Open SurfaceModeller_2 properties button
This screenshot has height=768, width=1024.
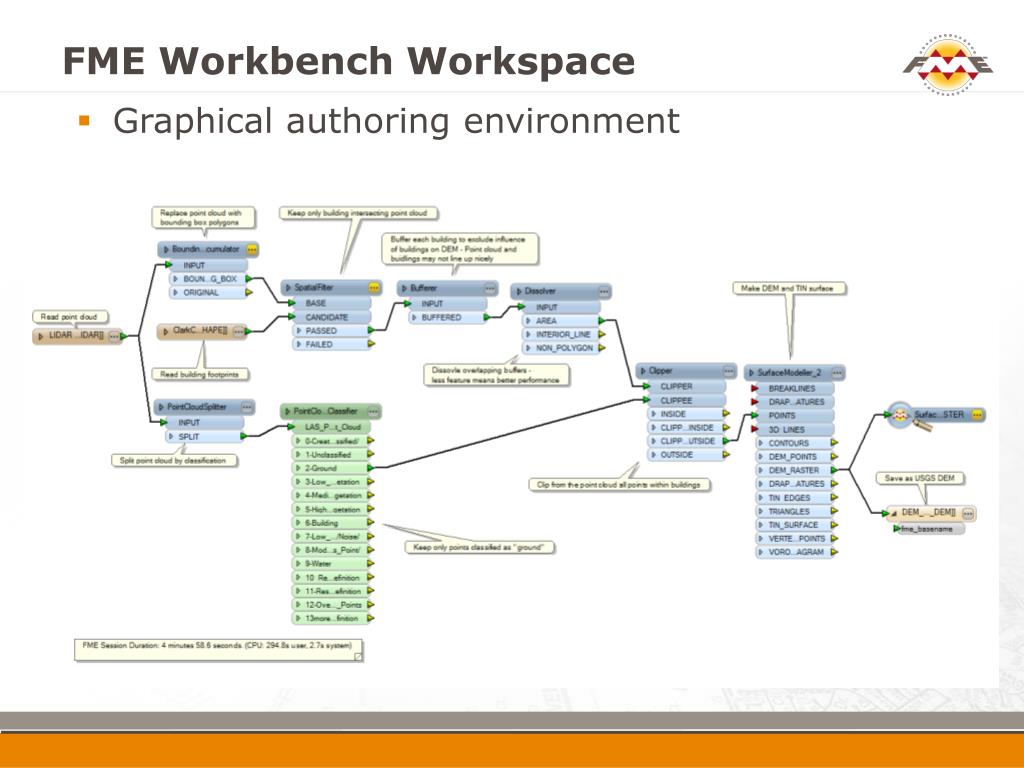click(837, 373)
